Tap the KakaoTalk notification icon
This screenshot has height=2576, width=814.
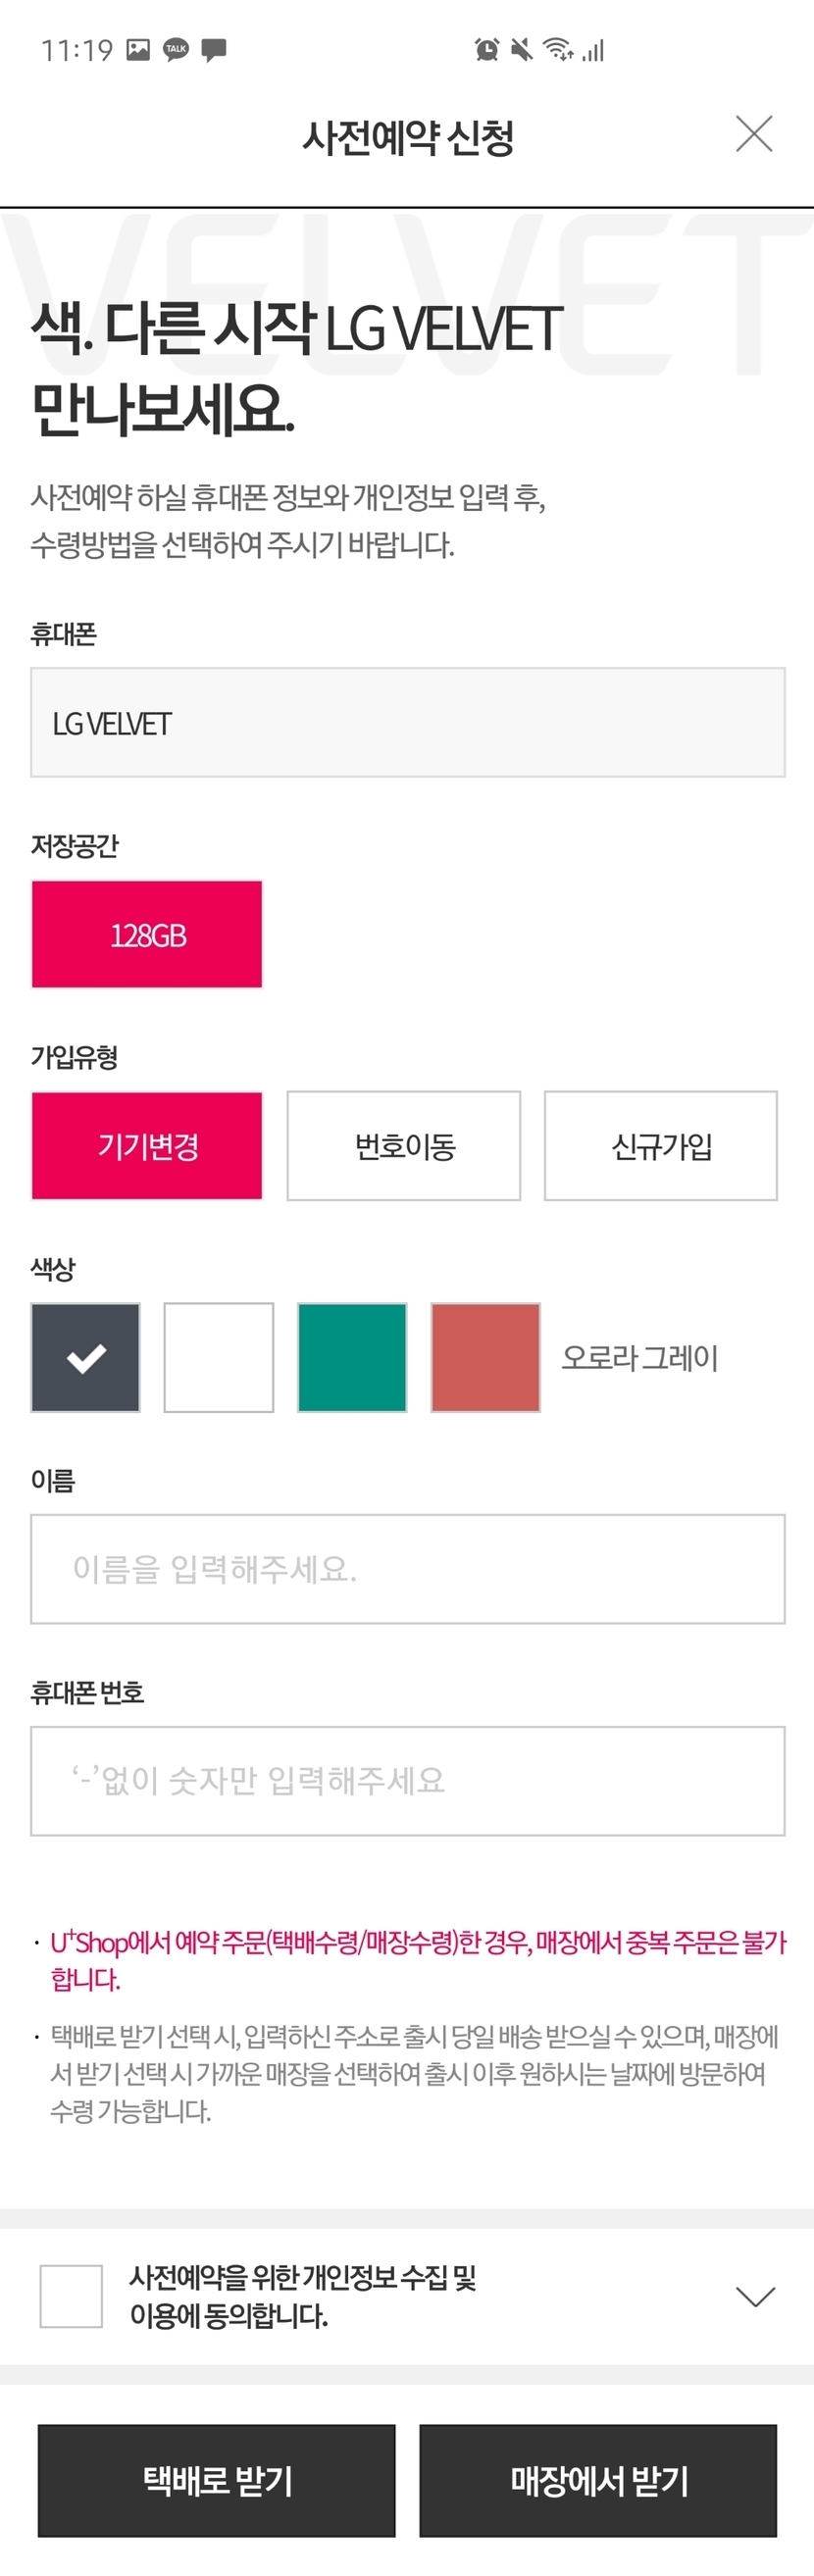[x=176, y=49]
